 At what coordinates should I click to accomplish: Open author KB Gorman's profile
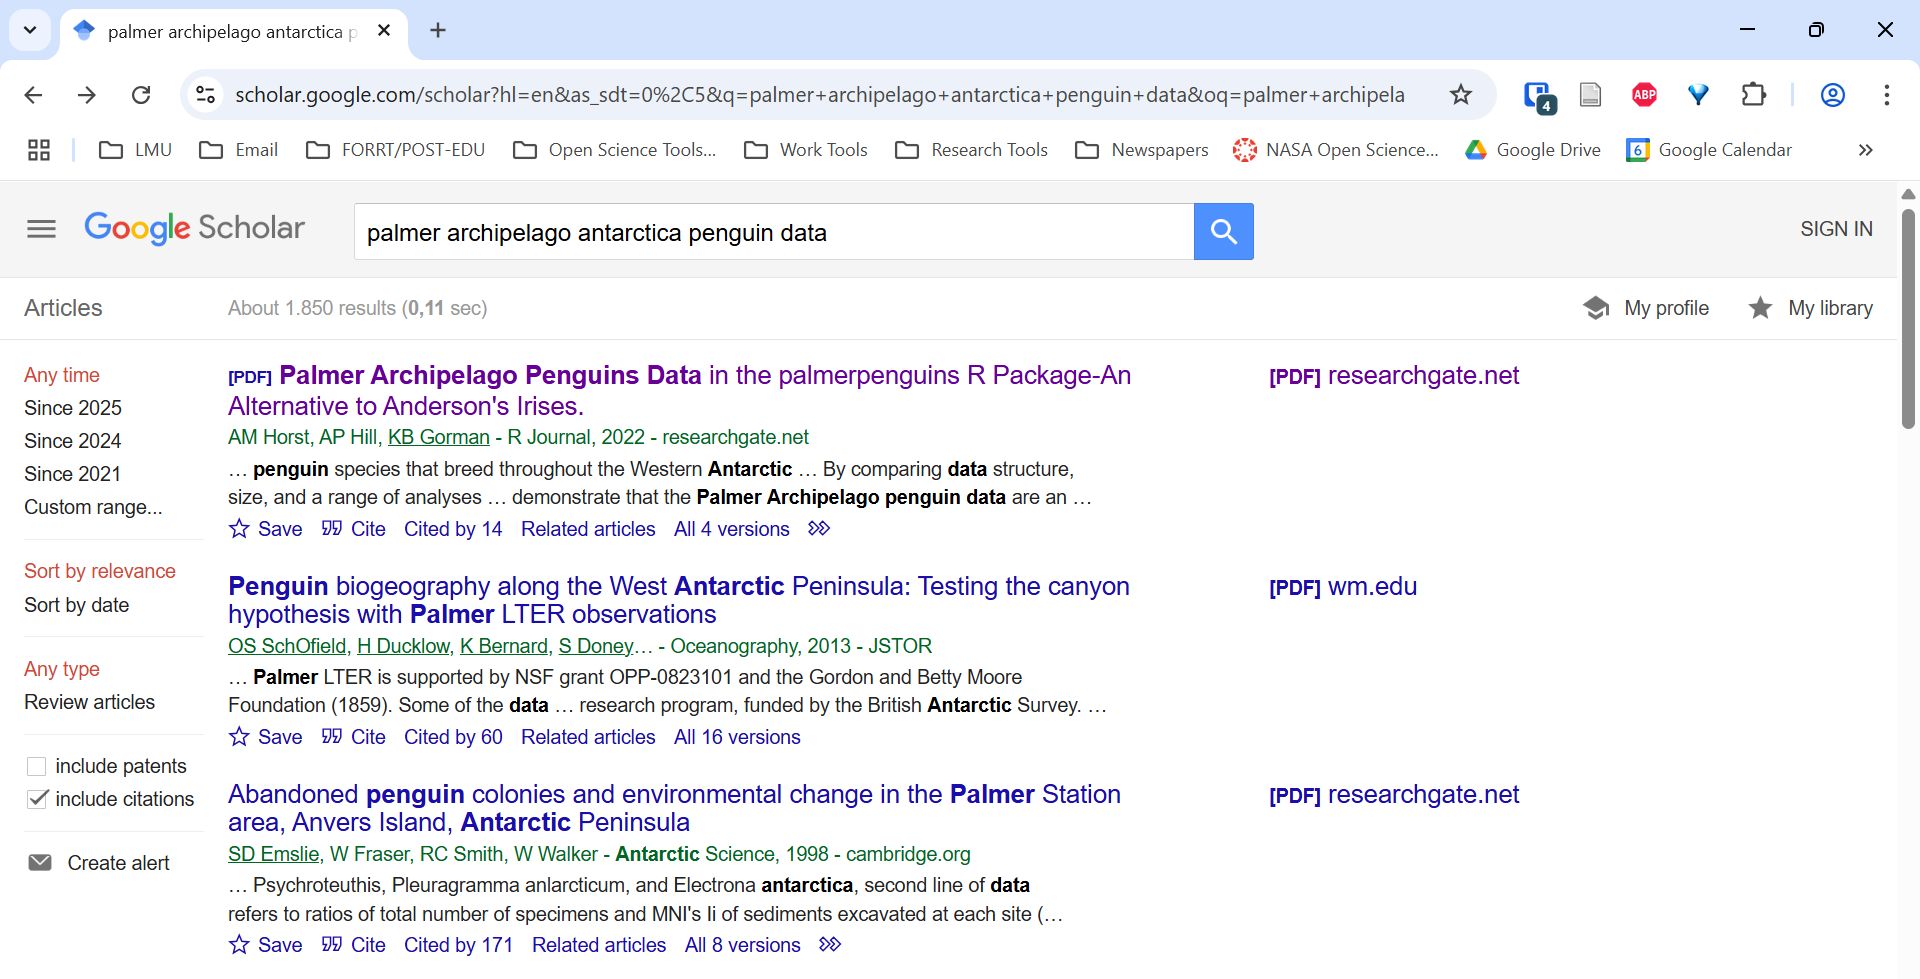pos(439,437)
